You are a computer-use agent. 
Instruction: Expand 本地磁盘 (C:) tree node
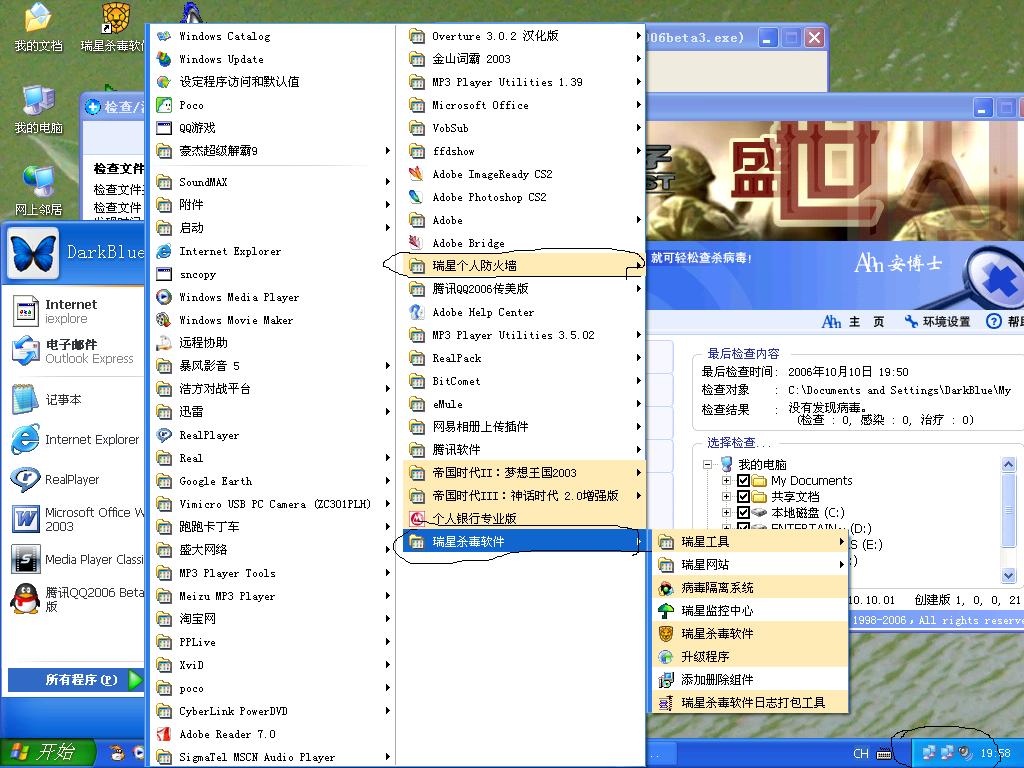pos(726,513)
